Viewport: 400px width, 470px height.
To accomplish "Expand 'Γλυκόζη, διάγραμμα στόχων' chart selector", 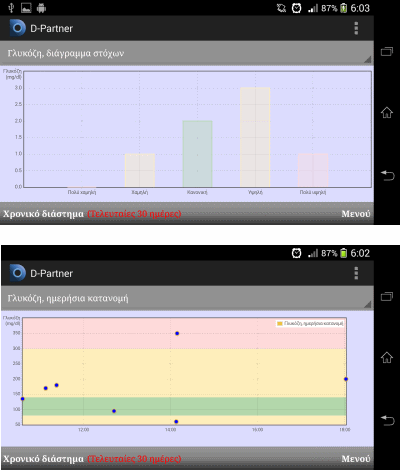I will pos(187,53).
